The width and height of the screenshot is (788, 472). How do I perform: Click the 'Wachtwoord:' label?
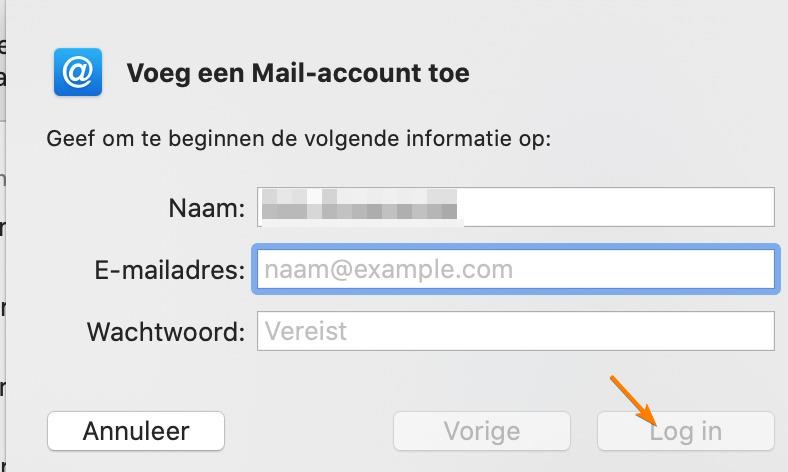pyautogui.click(x=166, y=332)
